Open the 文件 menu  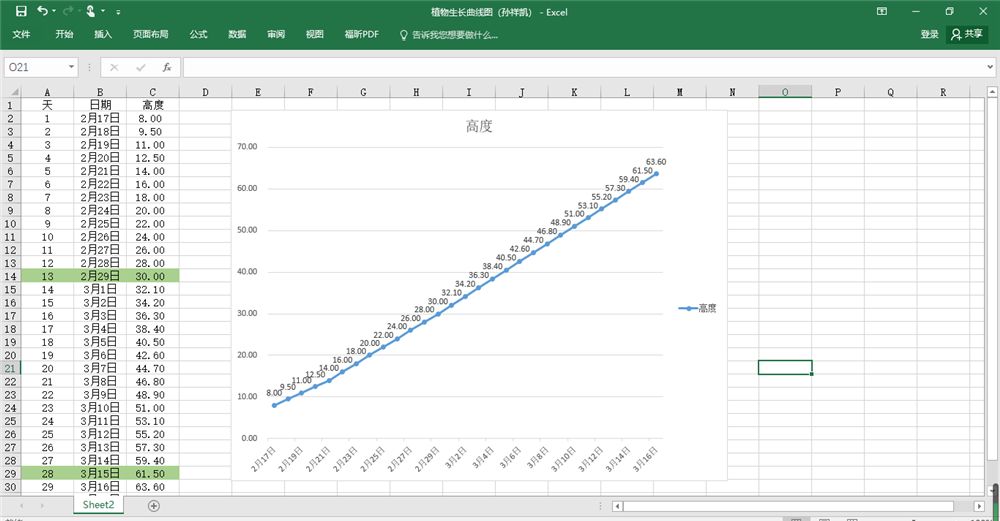point(21,34)
